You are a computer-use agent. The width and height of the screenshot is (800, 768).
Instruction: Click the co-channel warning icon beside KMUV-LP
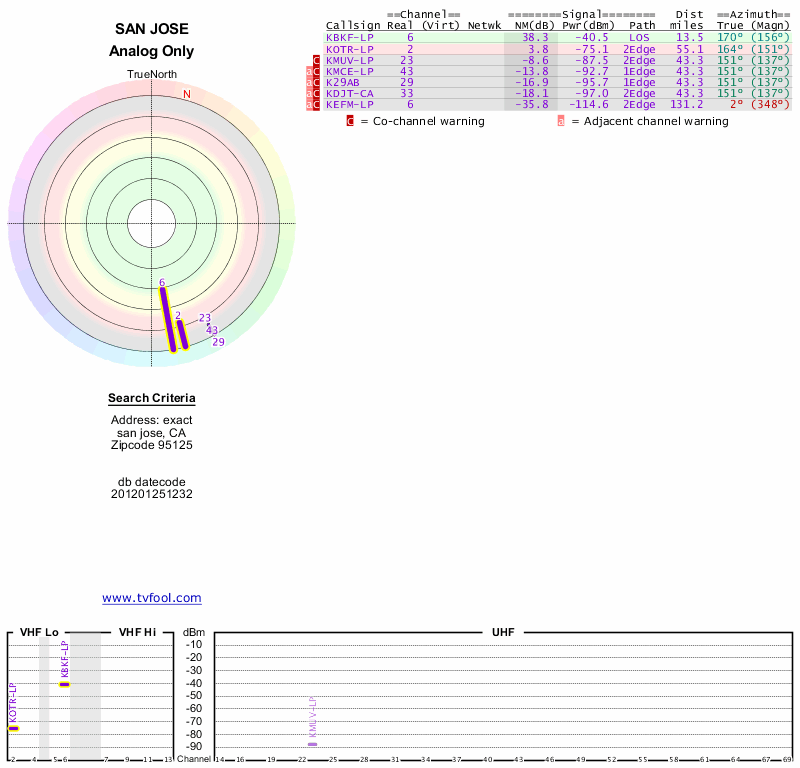[x=317, y=61]
